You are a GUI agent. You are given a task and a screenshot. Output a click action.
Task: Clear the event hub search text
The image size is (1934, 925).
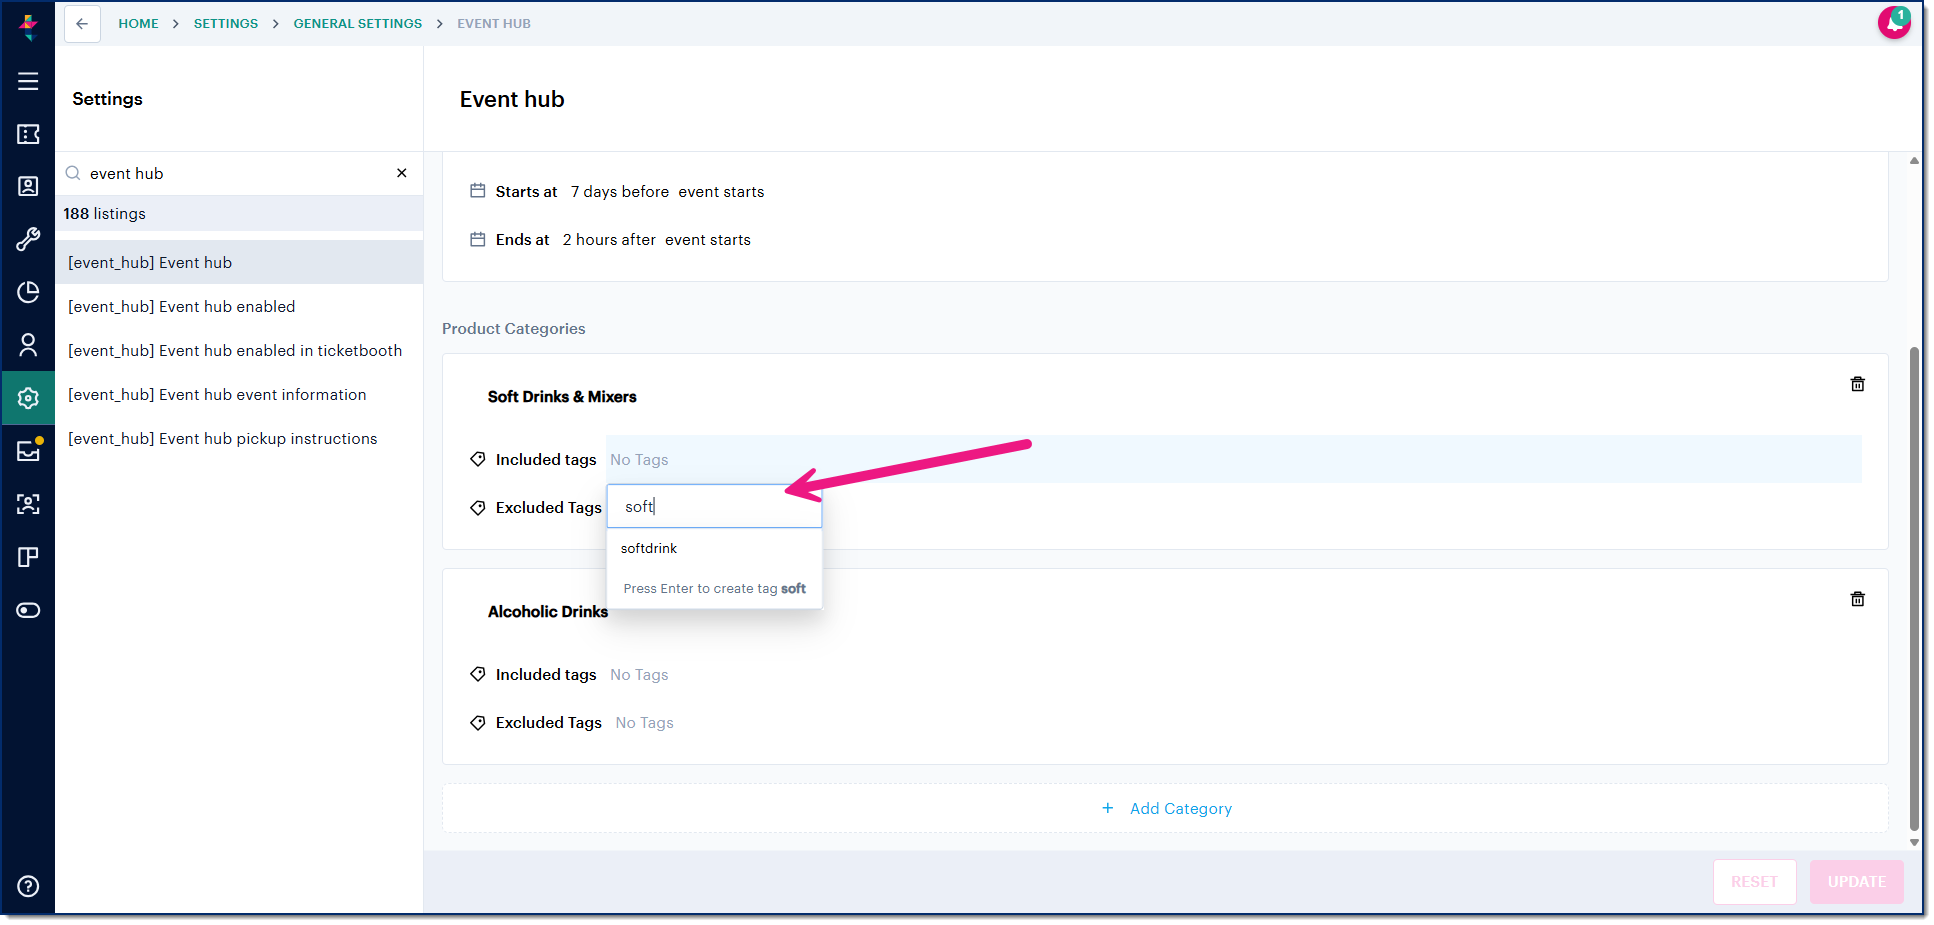[x=402, y=173]
